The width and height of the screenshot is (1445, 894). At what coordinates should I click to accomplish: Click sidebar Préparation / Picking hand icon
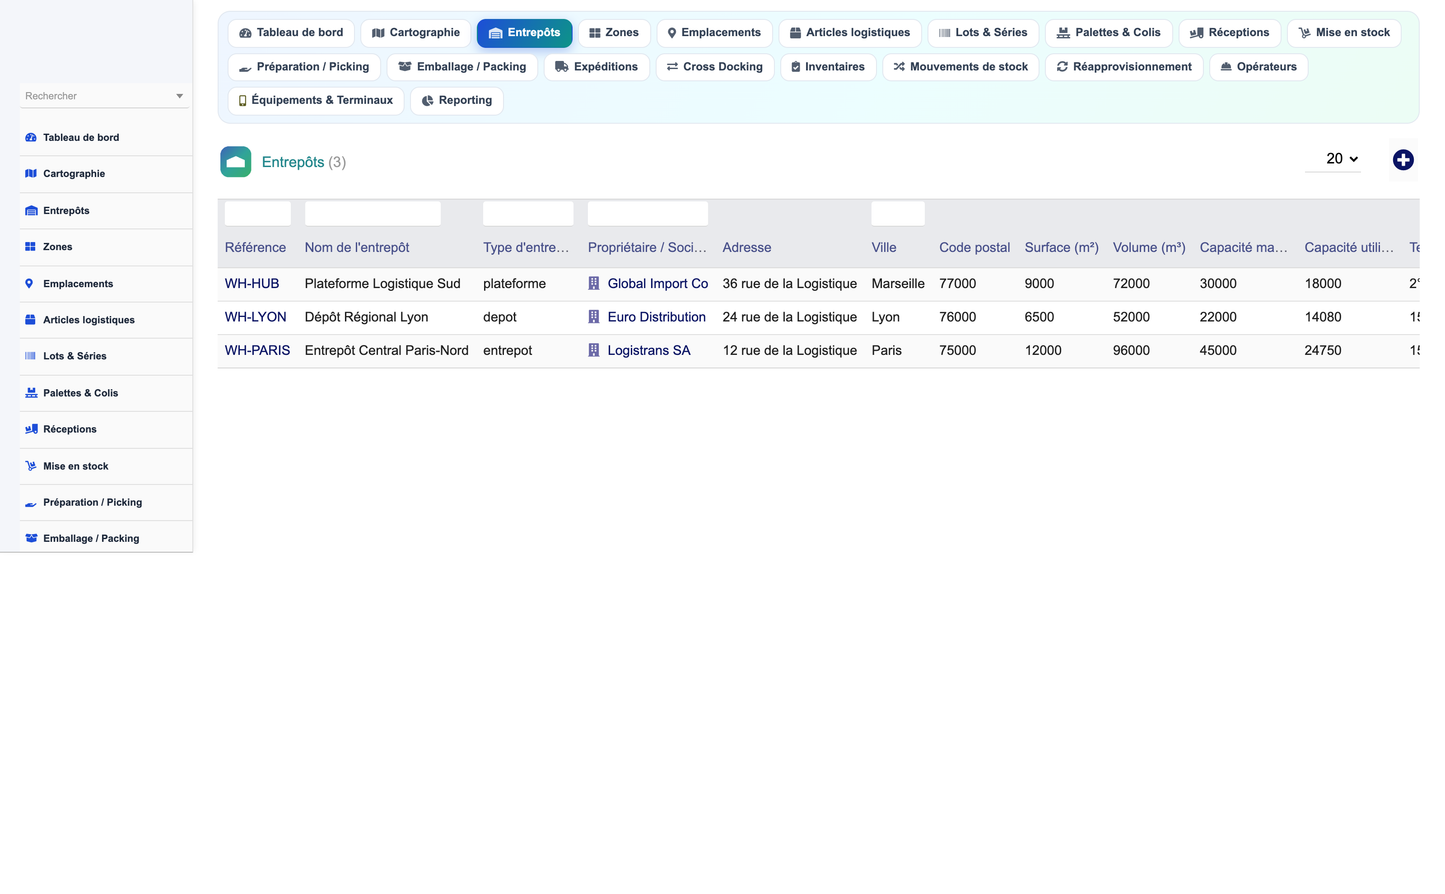(31, 503)
